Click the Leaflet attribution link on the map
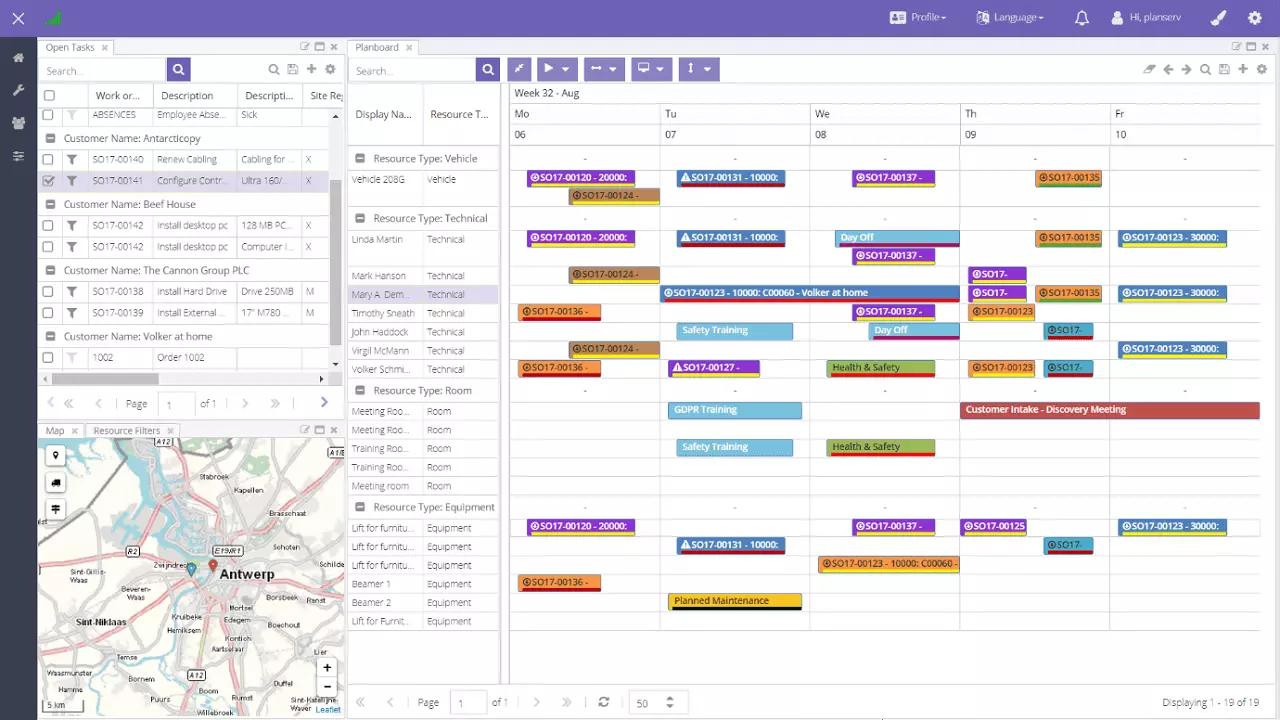This screenshot has height=720, width=1280. click(328, 709)
